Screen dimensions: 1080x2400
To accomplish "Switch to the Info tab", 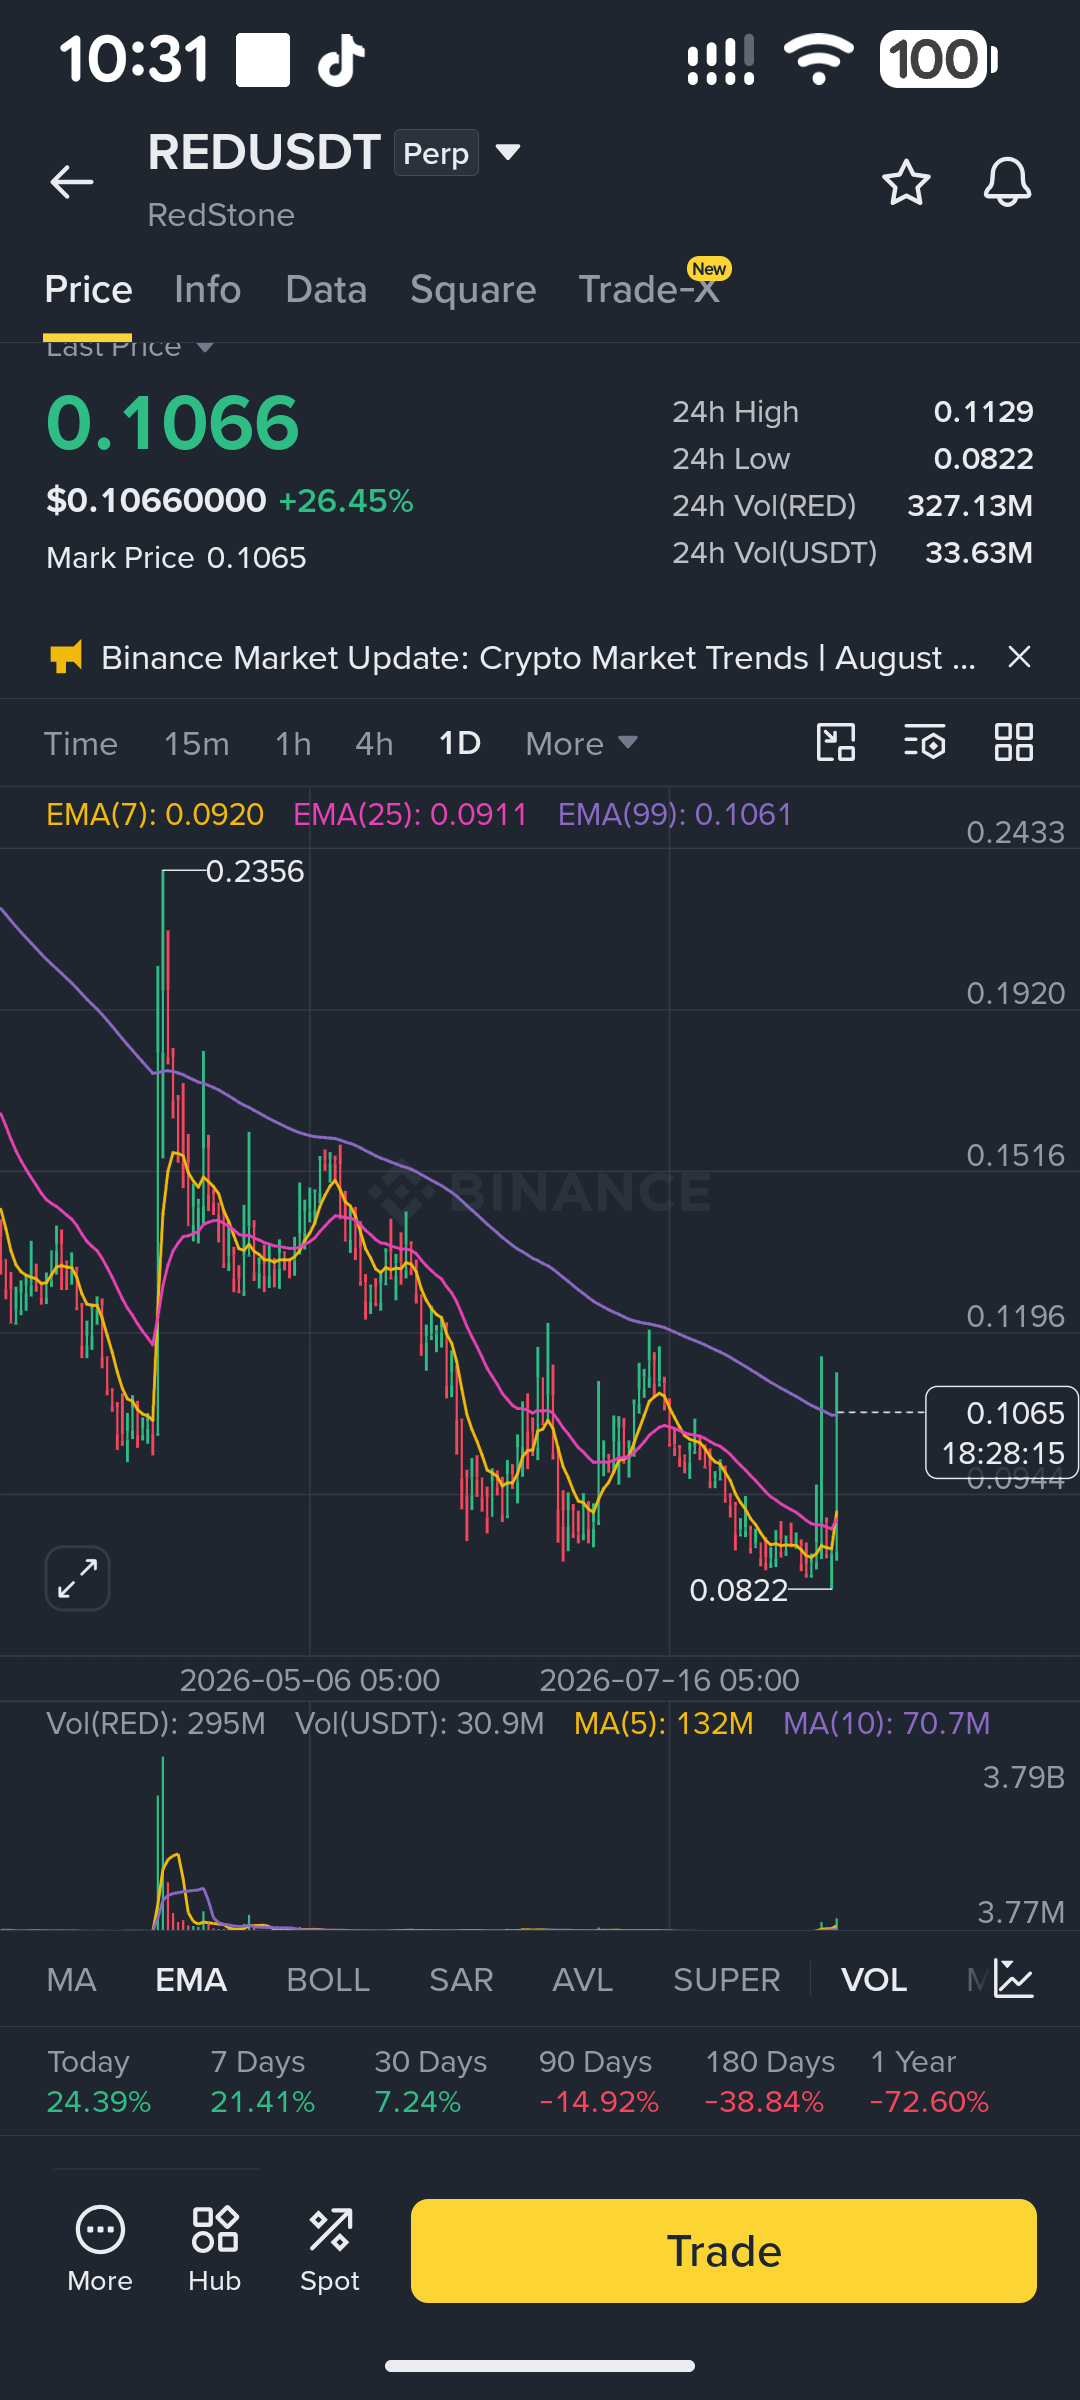I will (207, 290).
